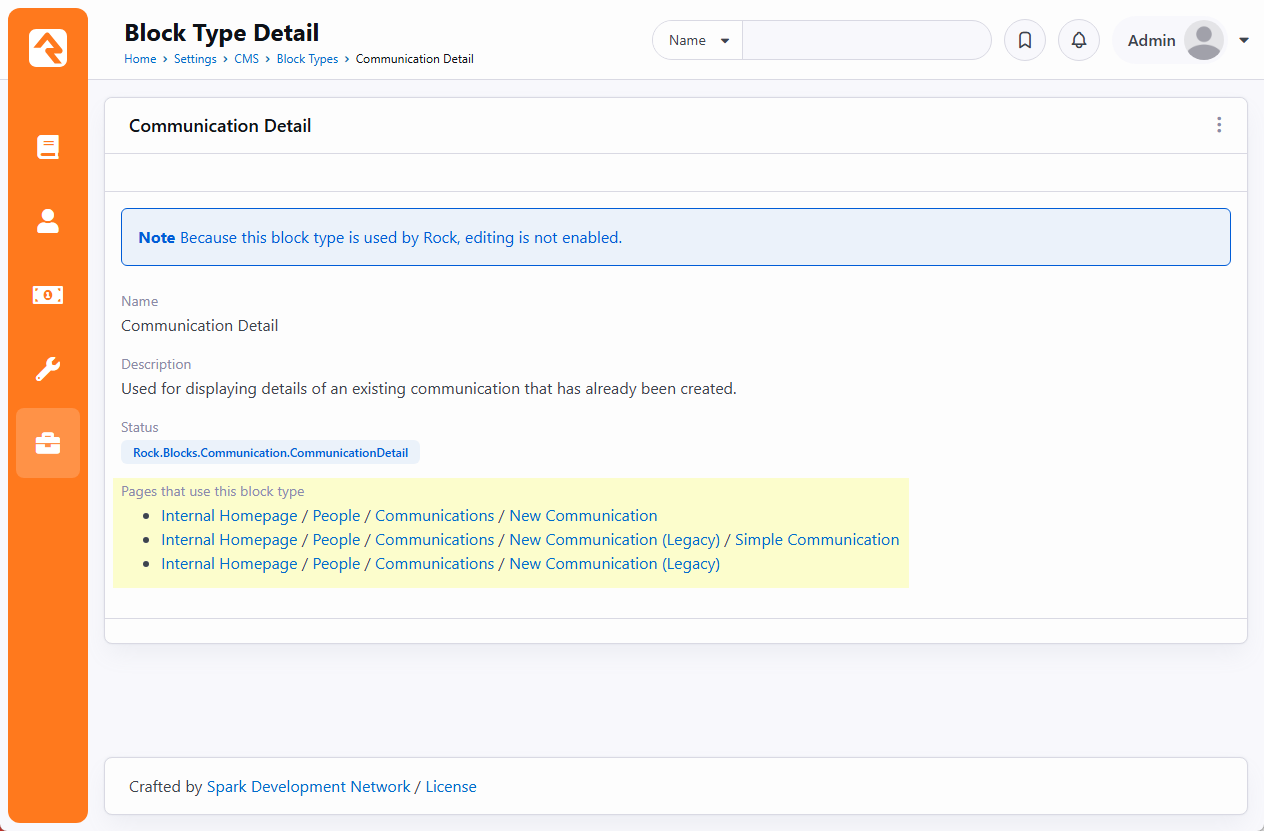The height and width of the screenshot is (831, 1264).
Task: Click the Simple Communication page link
Action: [x=817, y=539]
